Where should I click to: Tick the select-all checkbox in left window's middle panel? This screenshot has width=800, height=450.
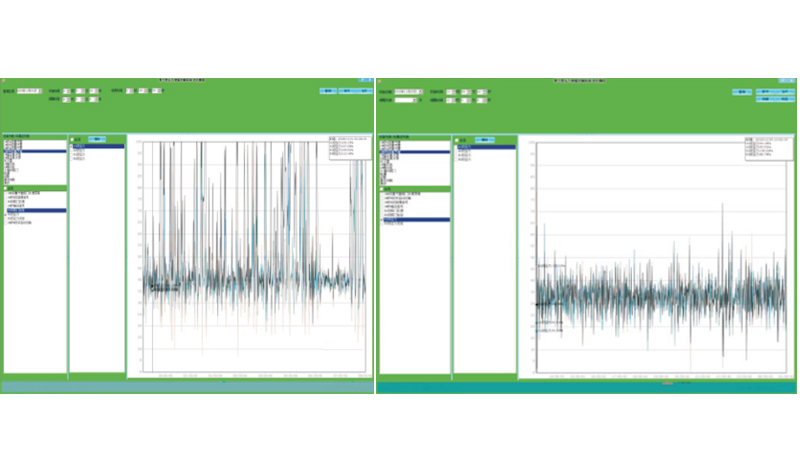pyautogui.click(x=73, y=139)
